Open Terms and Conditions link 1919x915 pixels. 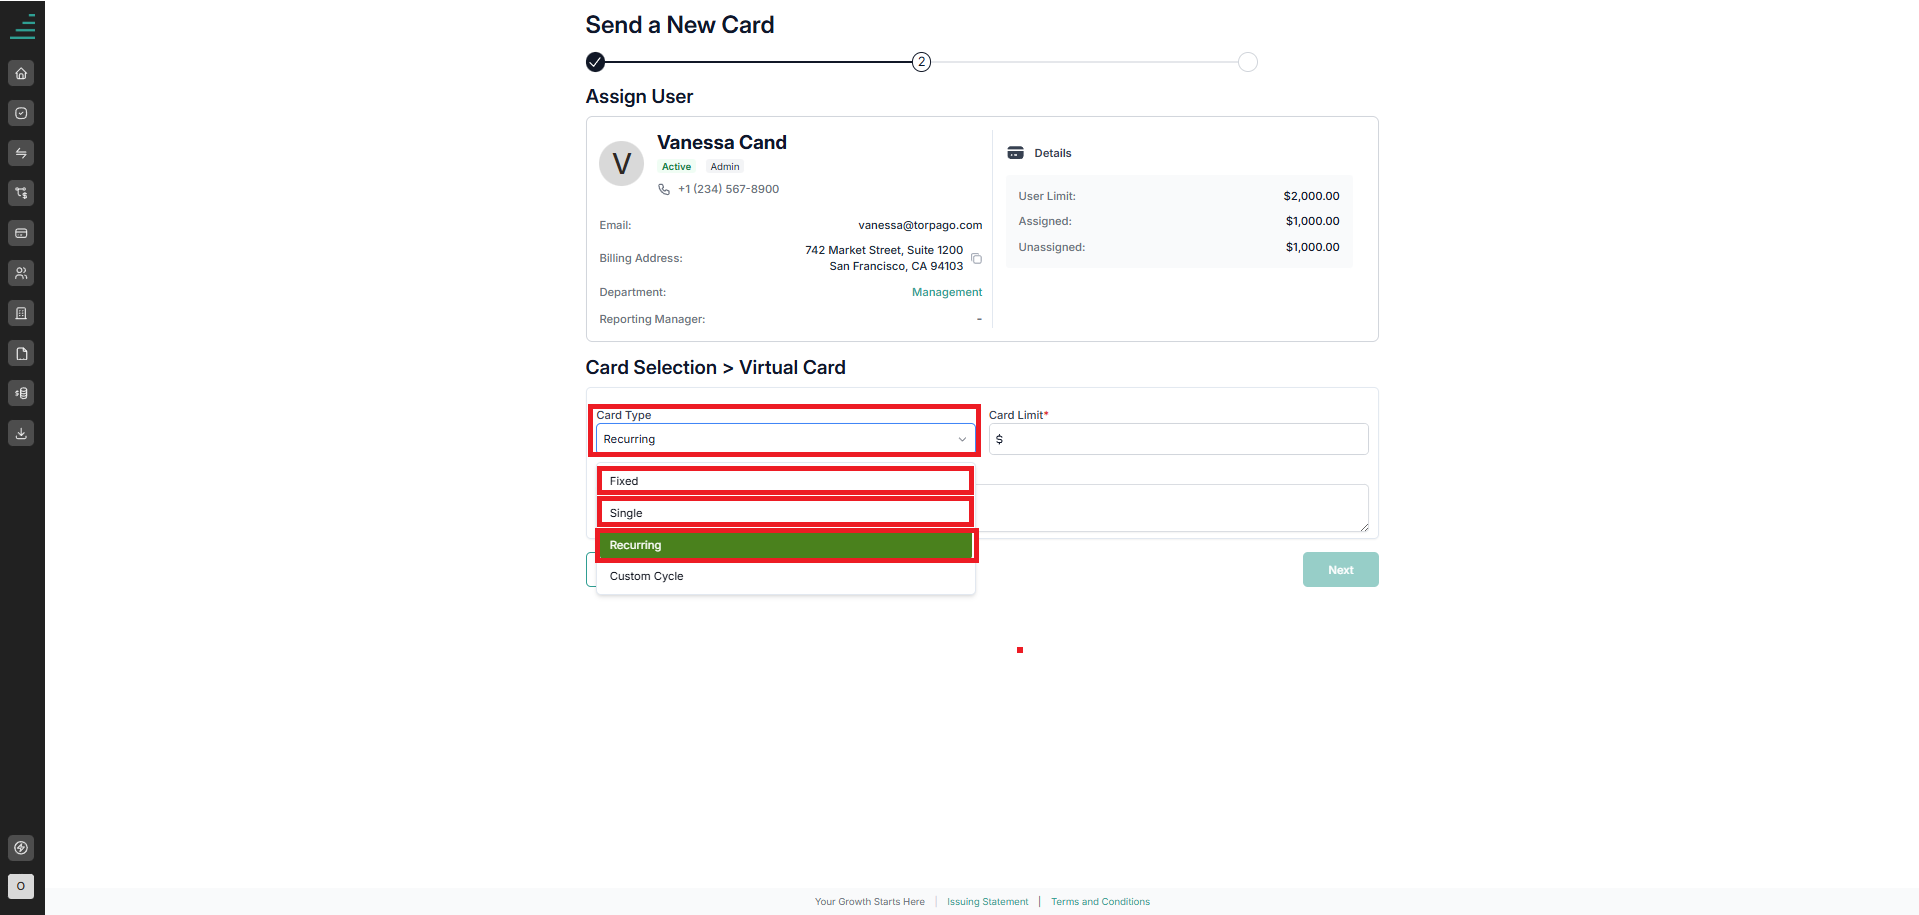(x=1100, y=902)
